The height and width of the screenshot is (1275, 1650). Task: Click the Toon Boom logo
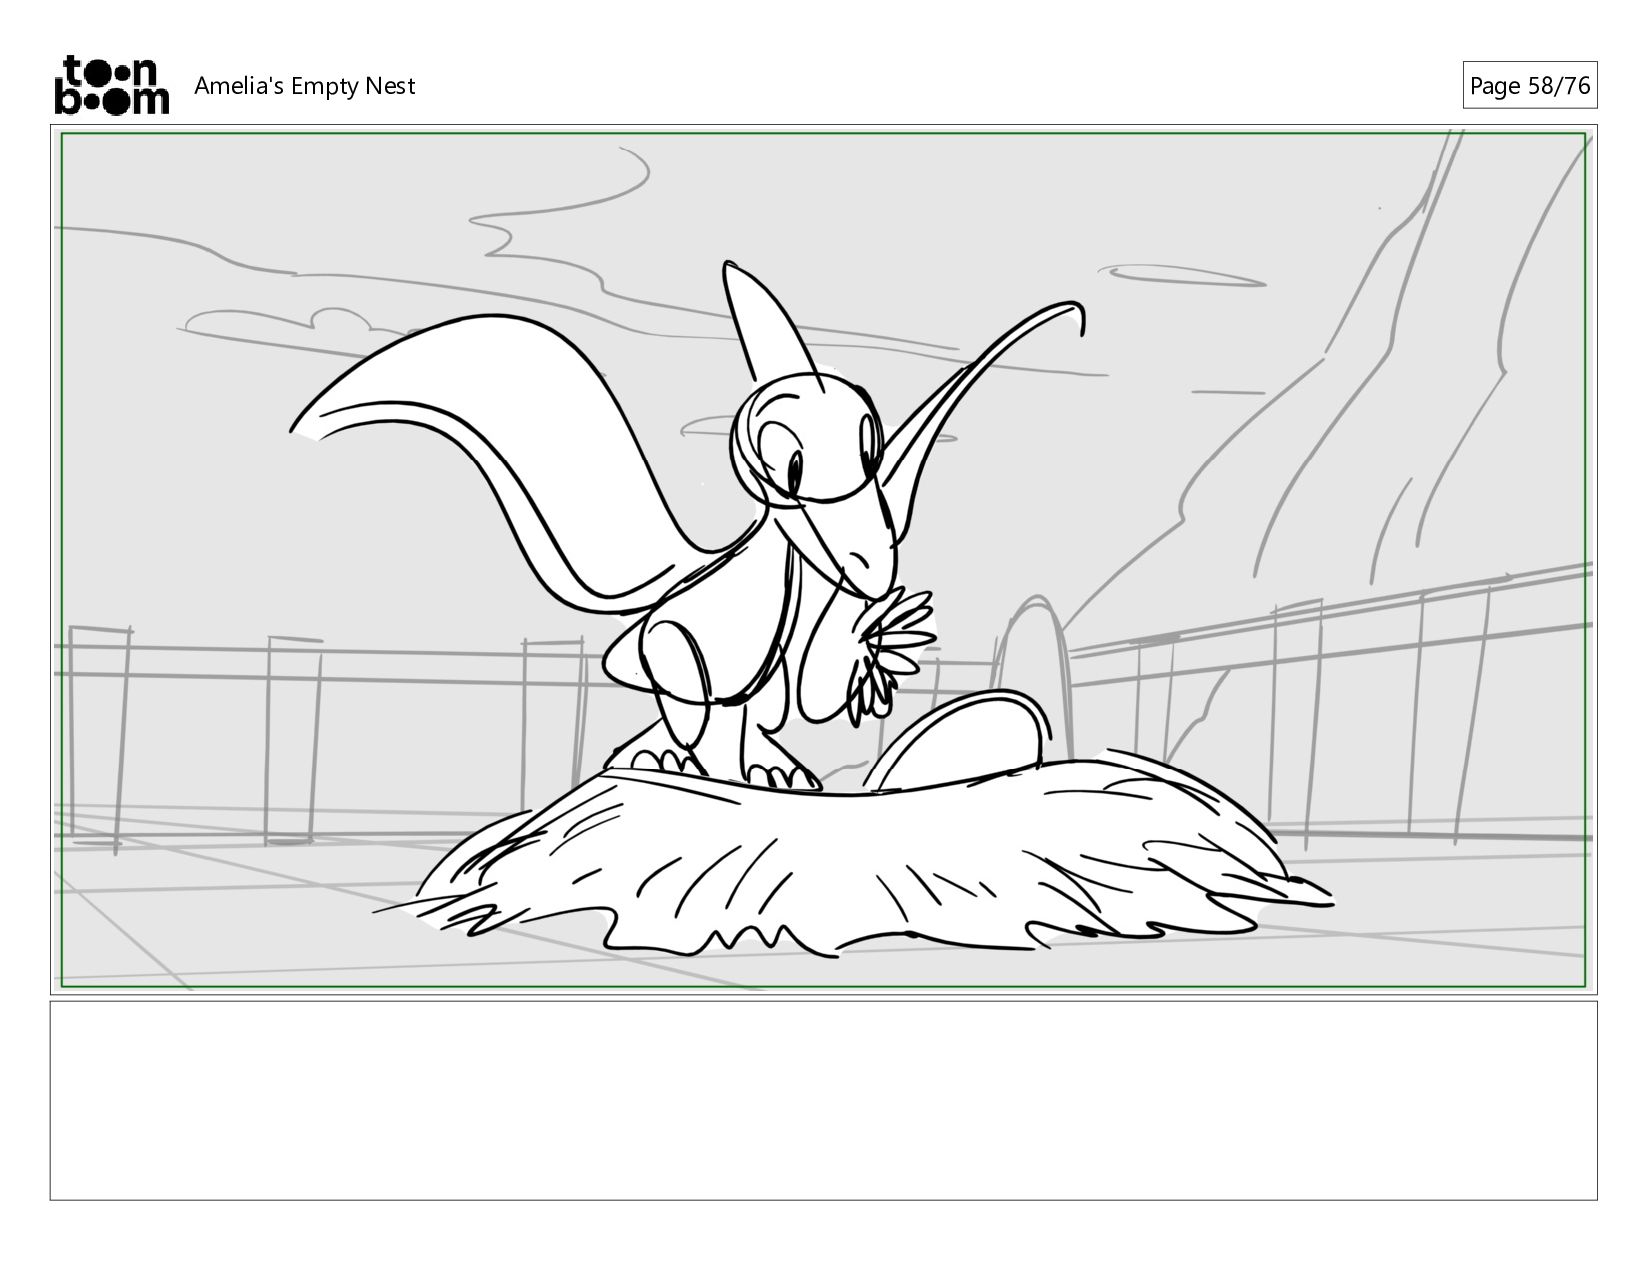pyautogui.click(x=111, y=85)
